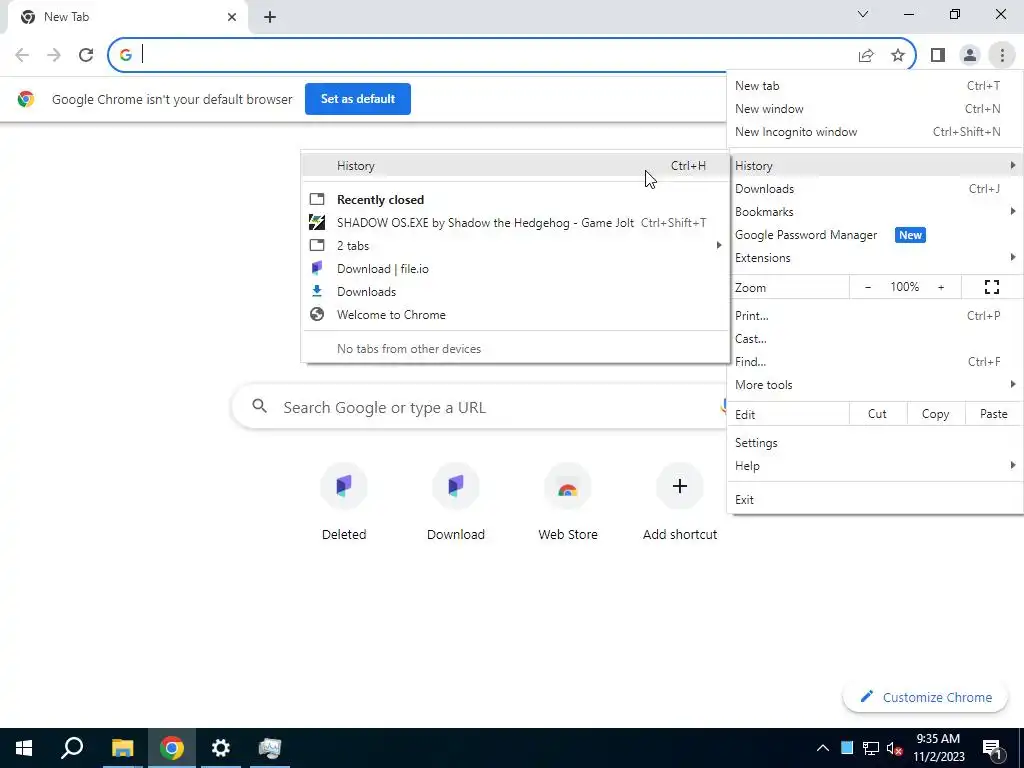Reopen Download | file.io page
Viewport: 1024px width, 768px height.
515,268
